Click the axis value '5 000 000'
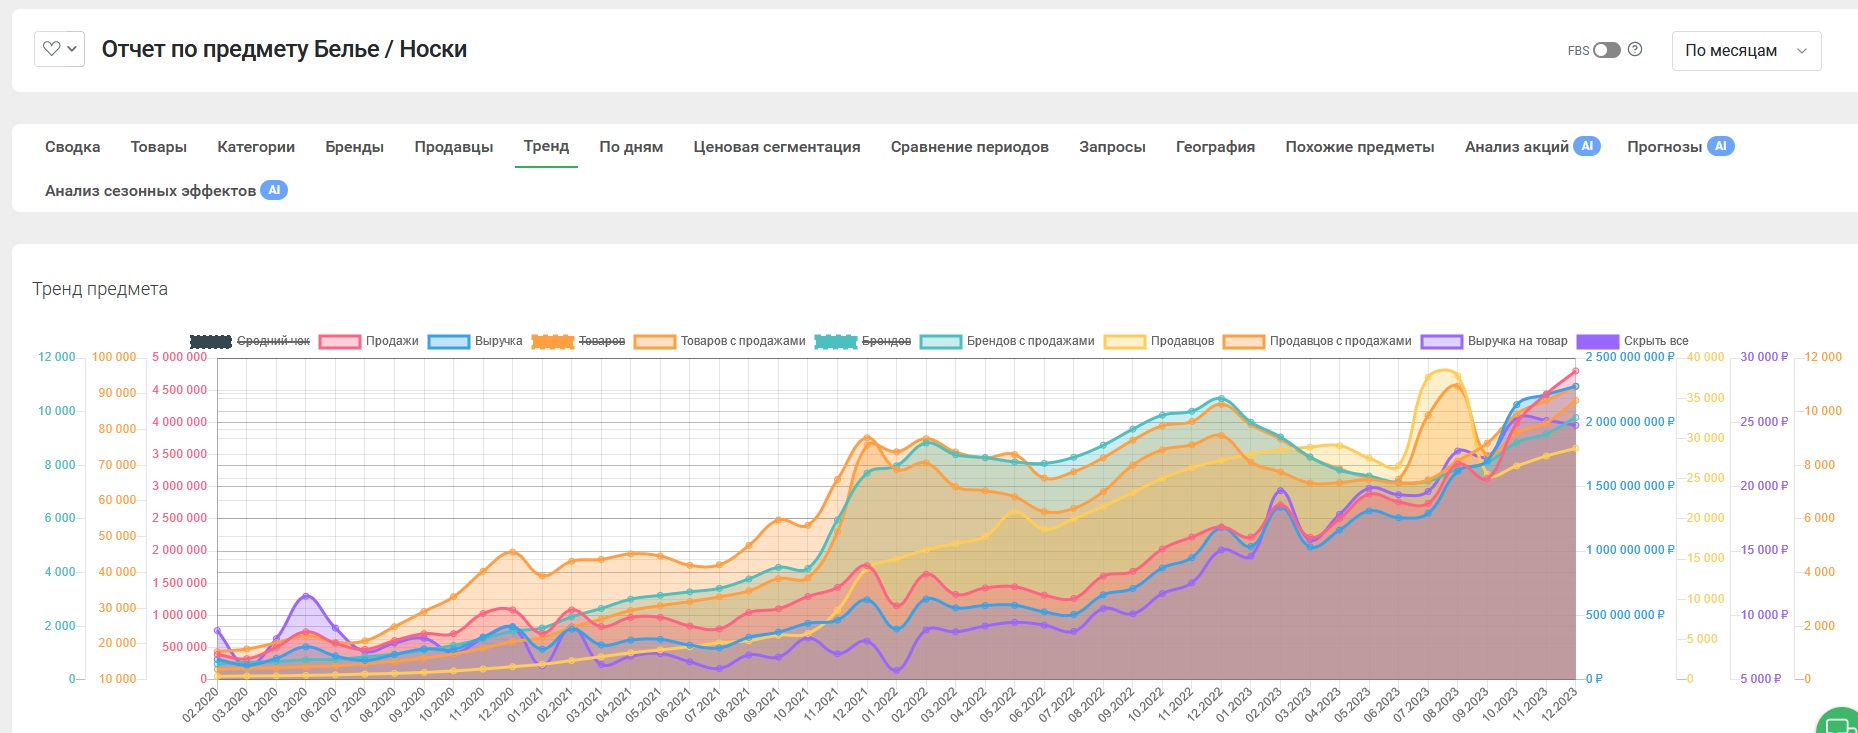Screen dimensions: 1858x733 (179, 357)
